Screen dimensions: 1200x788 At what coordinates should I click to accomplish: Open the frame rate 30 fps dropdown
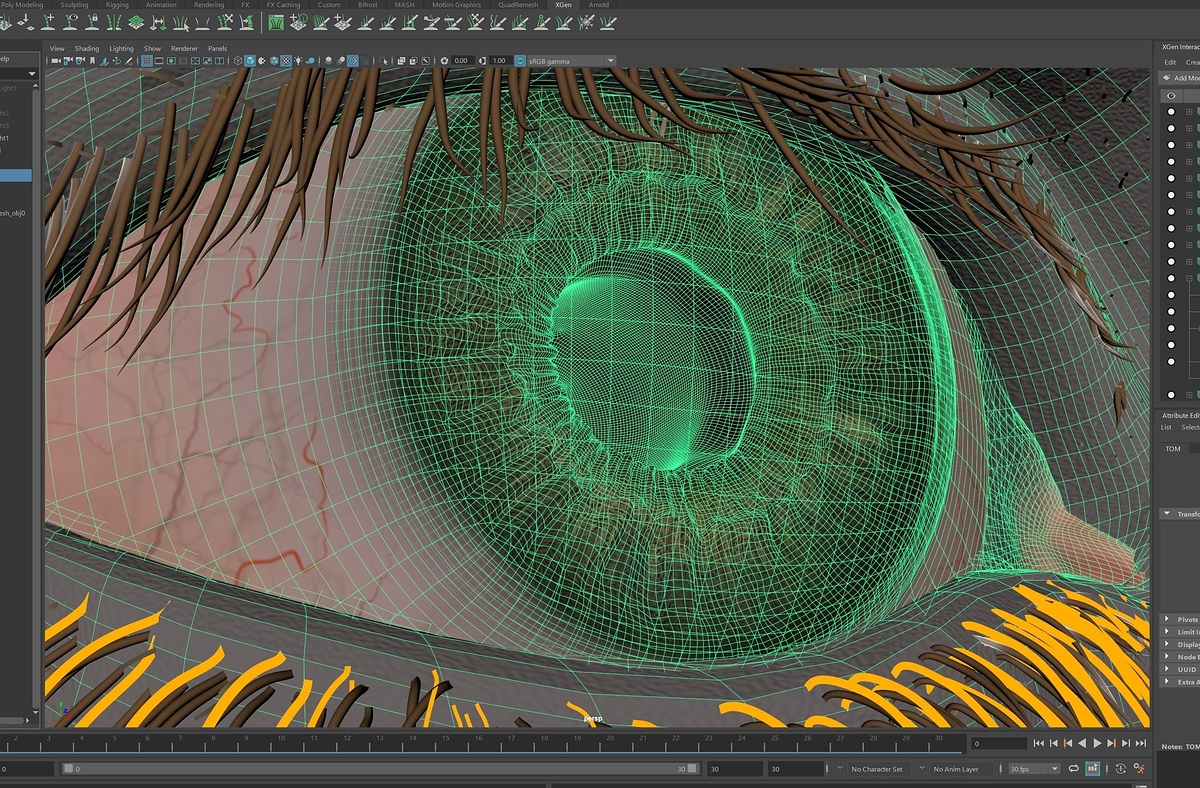click(1033, 769)
